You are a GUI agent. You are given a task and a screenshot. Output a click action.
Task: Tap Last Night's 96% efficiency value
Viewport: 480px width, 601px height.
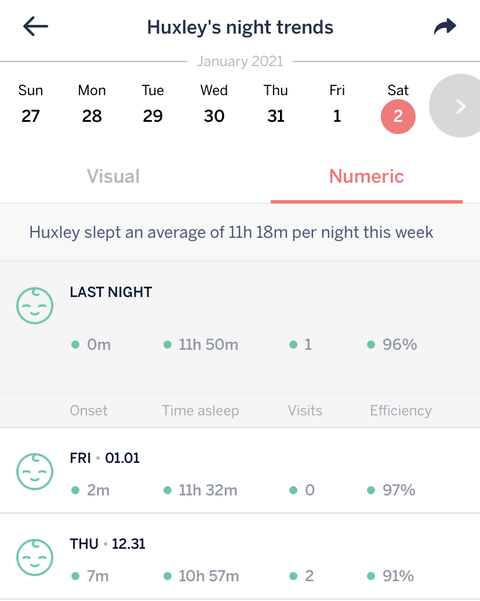399,345
